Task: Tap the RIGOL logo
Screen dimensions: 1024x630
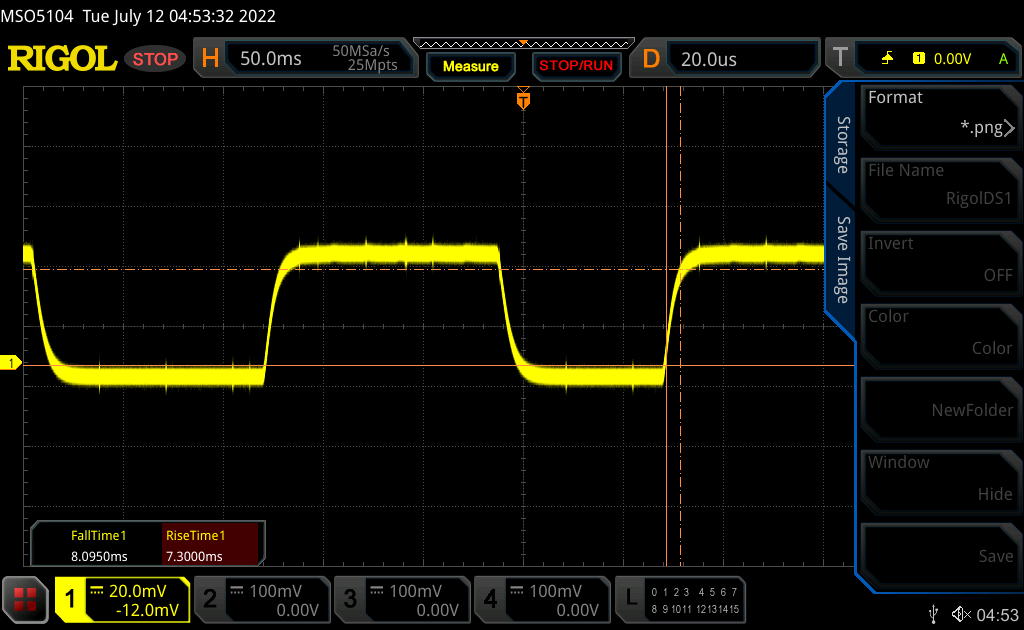Action: [x=62, y=59]
